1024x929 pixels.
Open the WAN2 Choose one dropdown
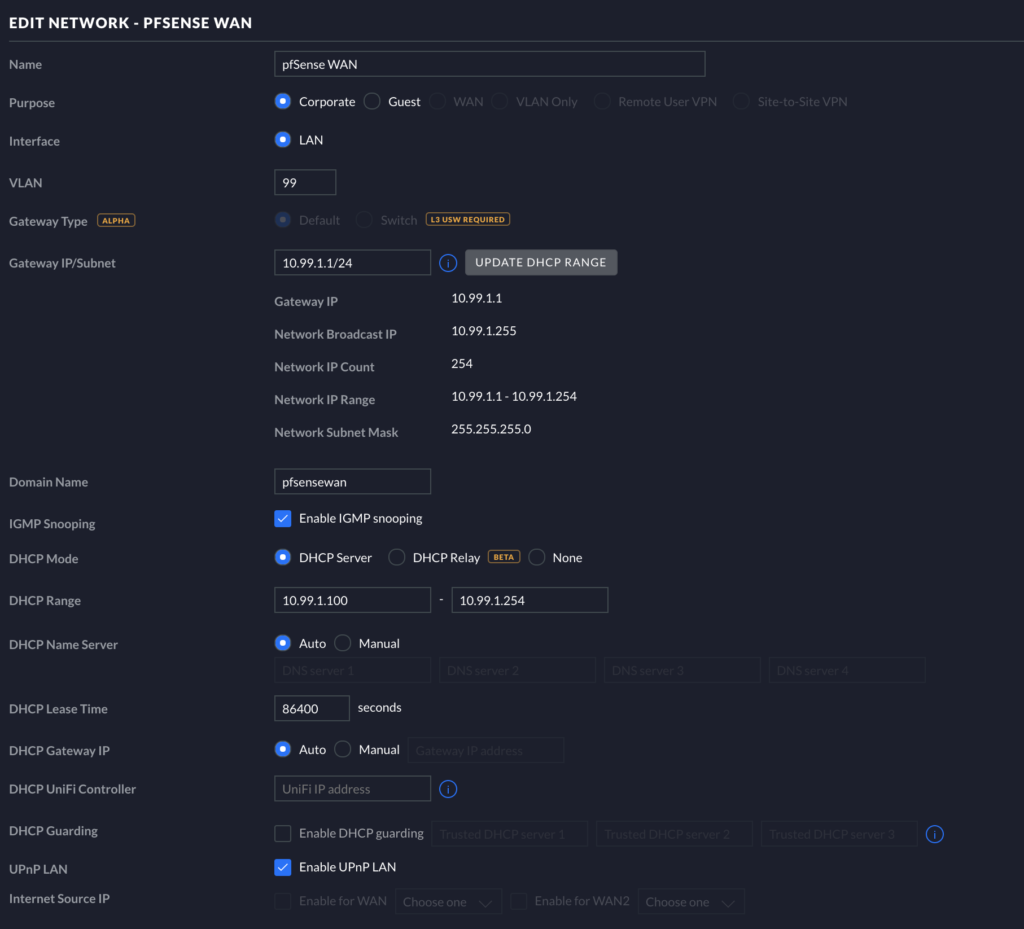[x=692, y=902]
